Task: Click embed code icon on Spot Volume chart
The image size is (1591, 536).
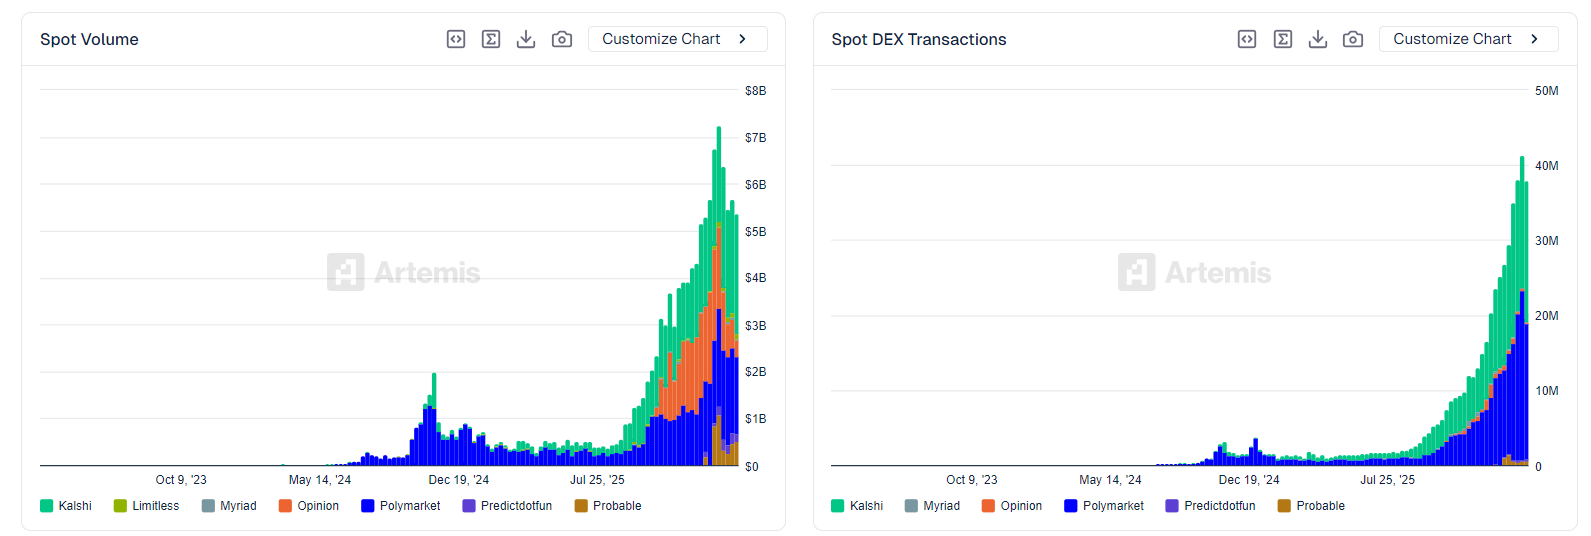Action: click(x=456, y=39)
